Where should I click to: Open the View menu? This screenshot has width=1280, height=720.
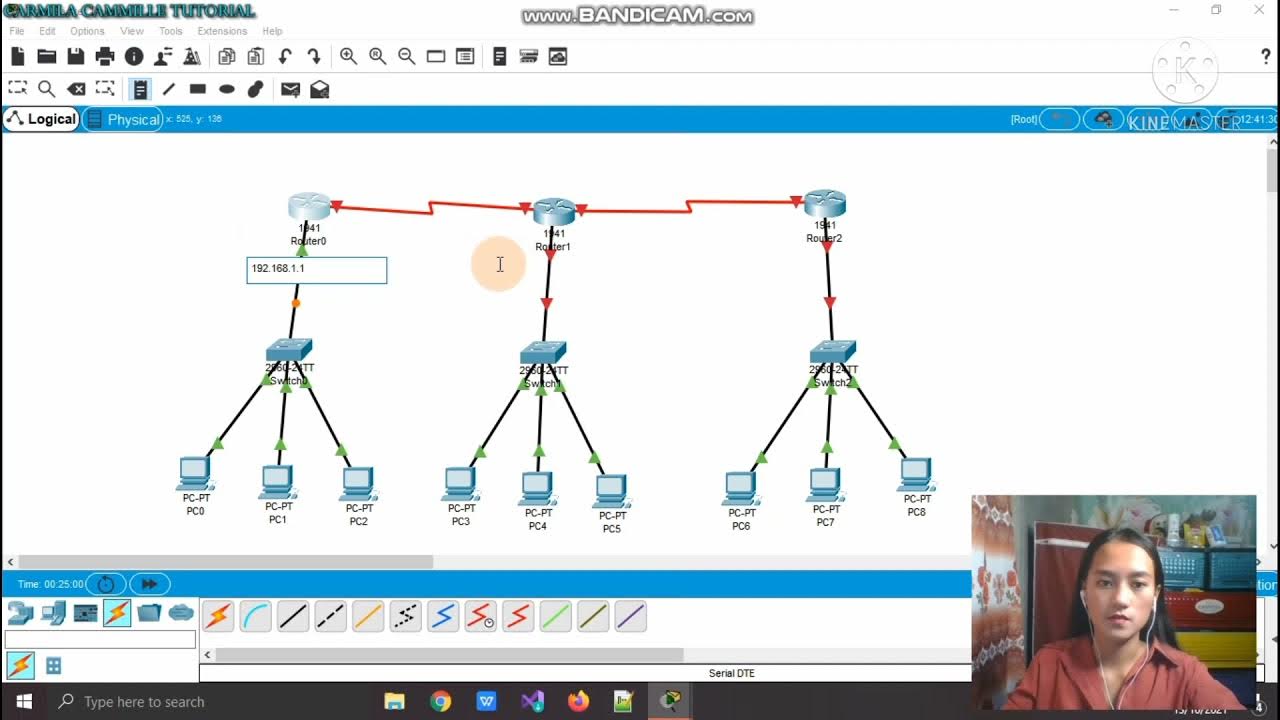(132, 31)
